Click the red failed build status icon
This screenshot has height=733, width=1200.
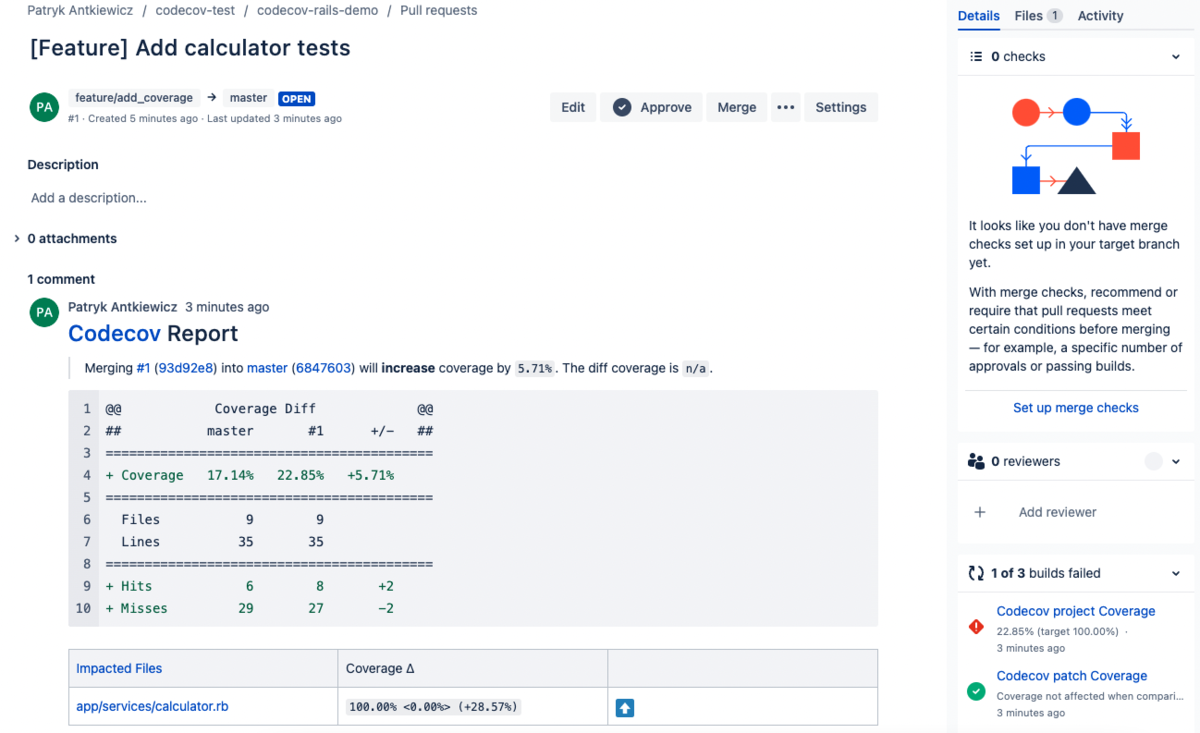click(976, 627)
